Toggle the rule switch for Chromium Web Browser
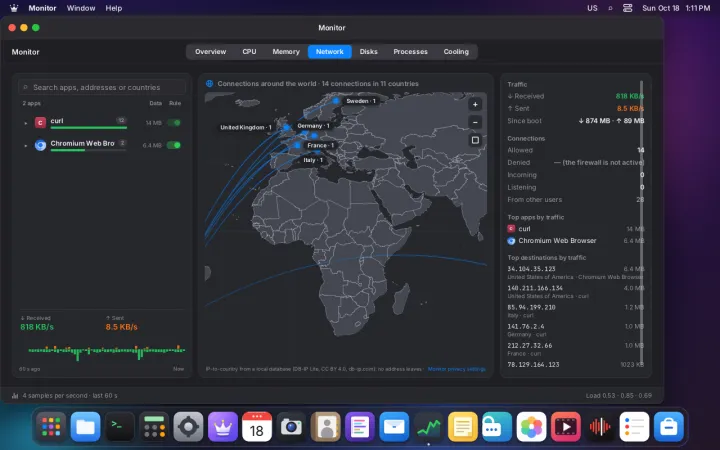Viewport: 720px width, 450px height. click(x=174, y=145)
